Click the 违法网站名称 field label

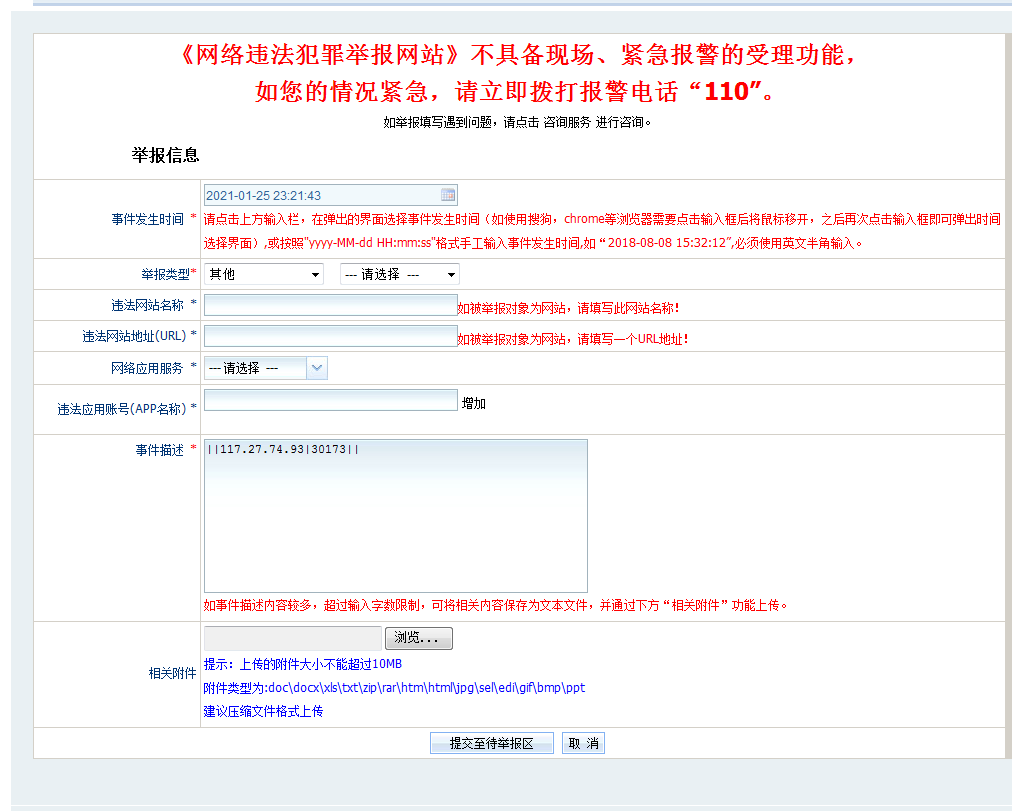147,305
